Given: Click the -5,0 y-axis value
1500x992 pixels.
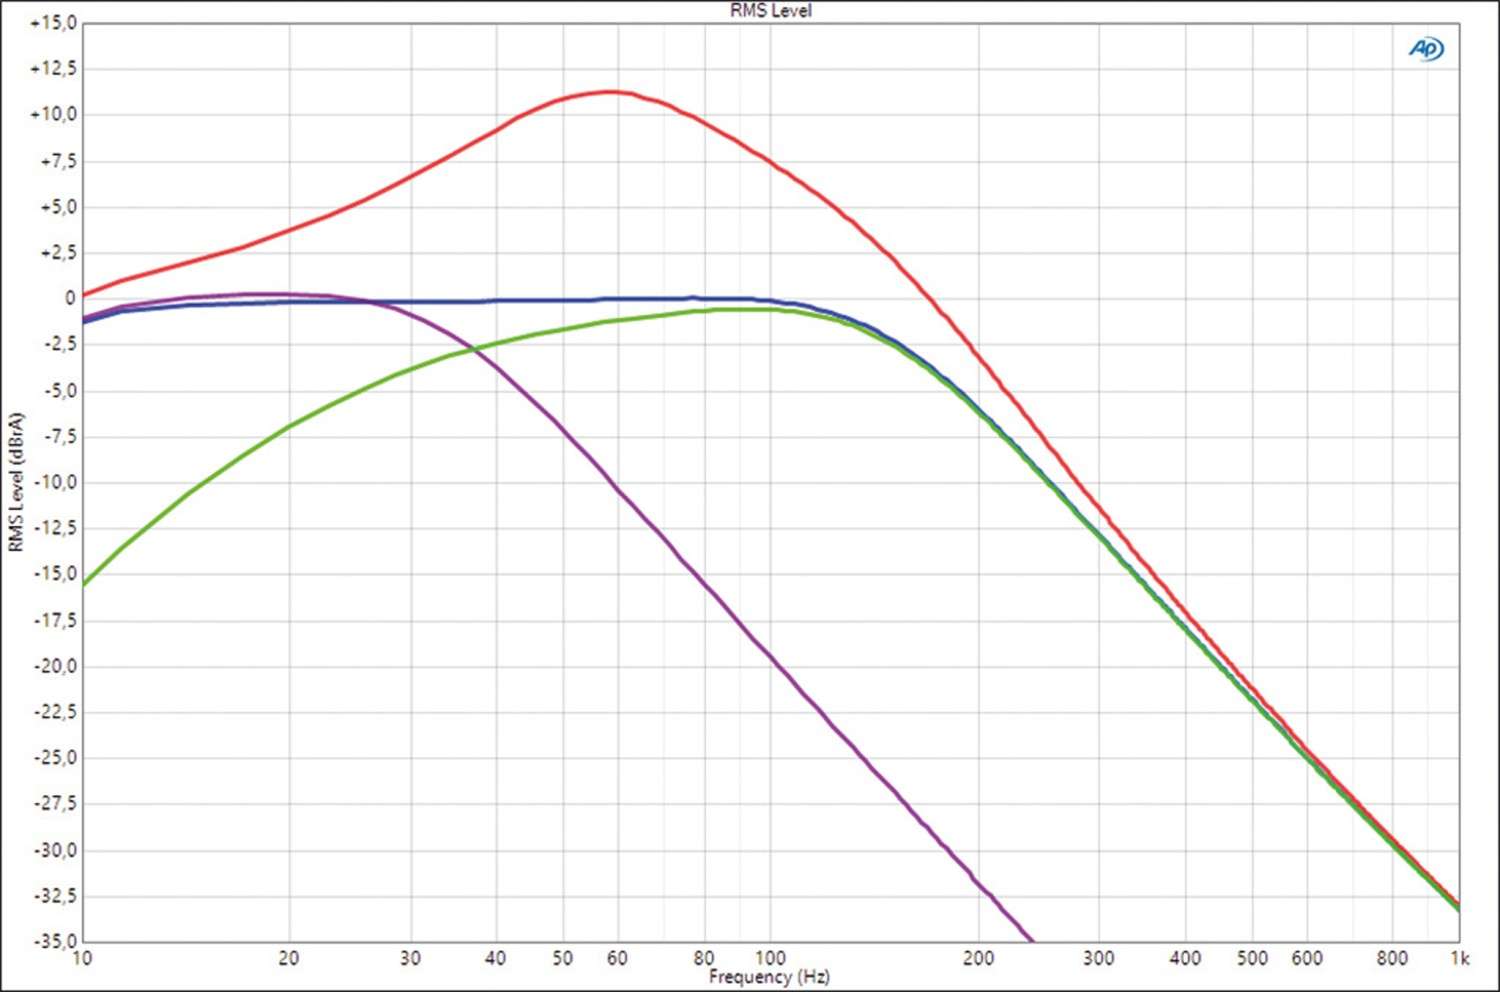Looking at the screenshot, I should (60, 391).
